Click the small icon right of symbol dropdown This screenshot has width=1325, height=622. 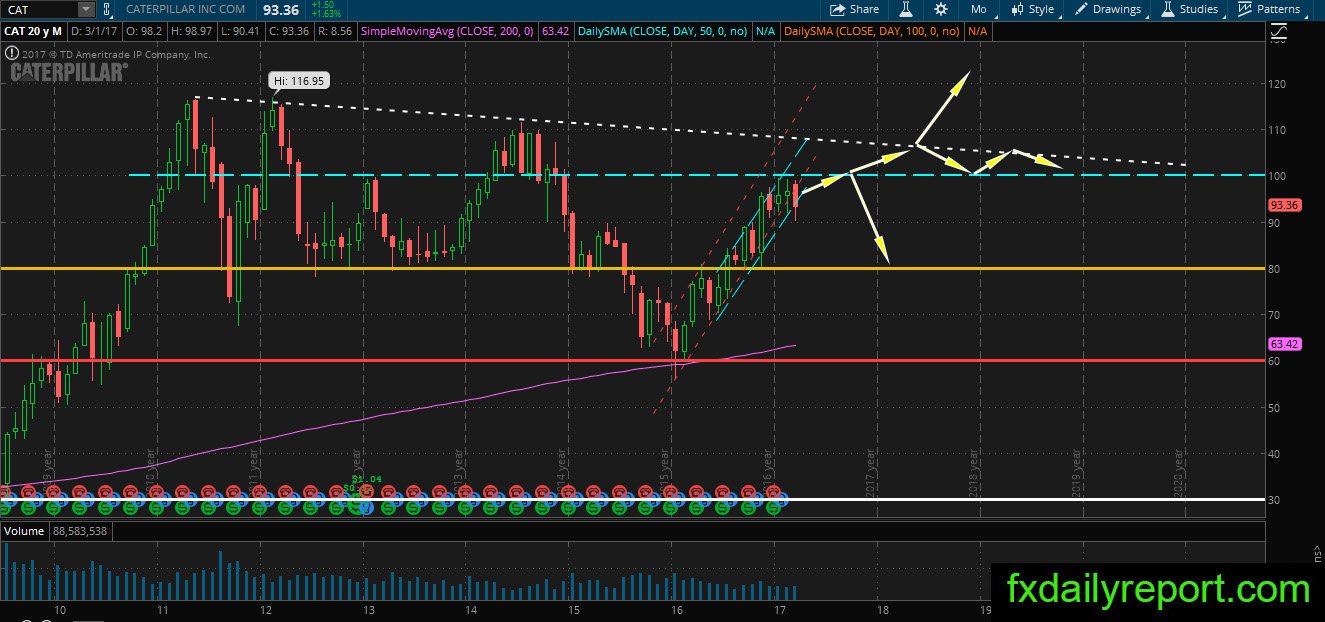pyautogui.click(x=105, y=9)
